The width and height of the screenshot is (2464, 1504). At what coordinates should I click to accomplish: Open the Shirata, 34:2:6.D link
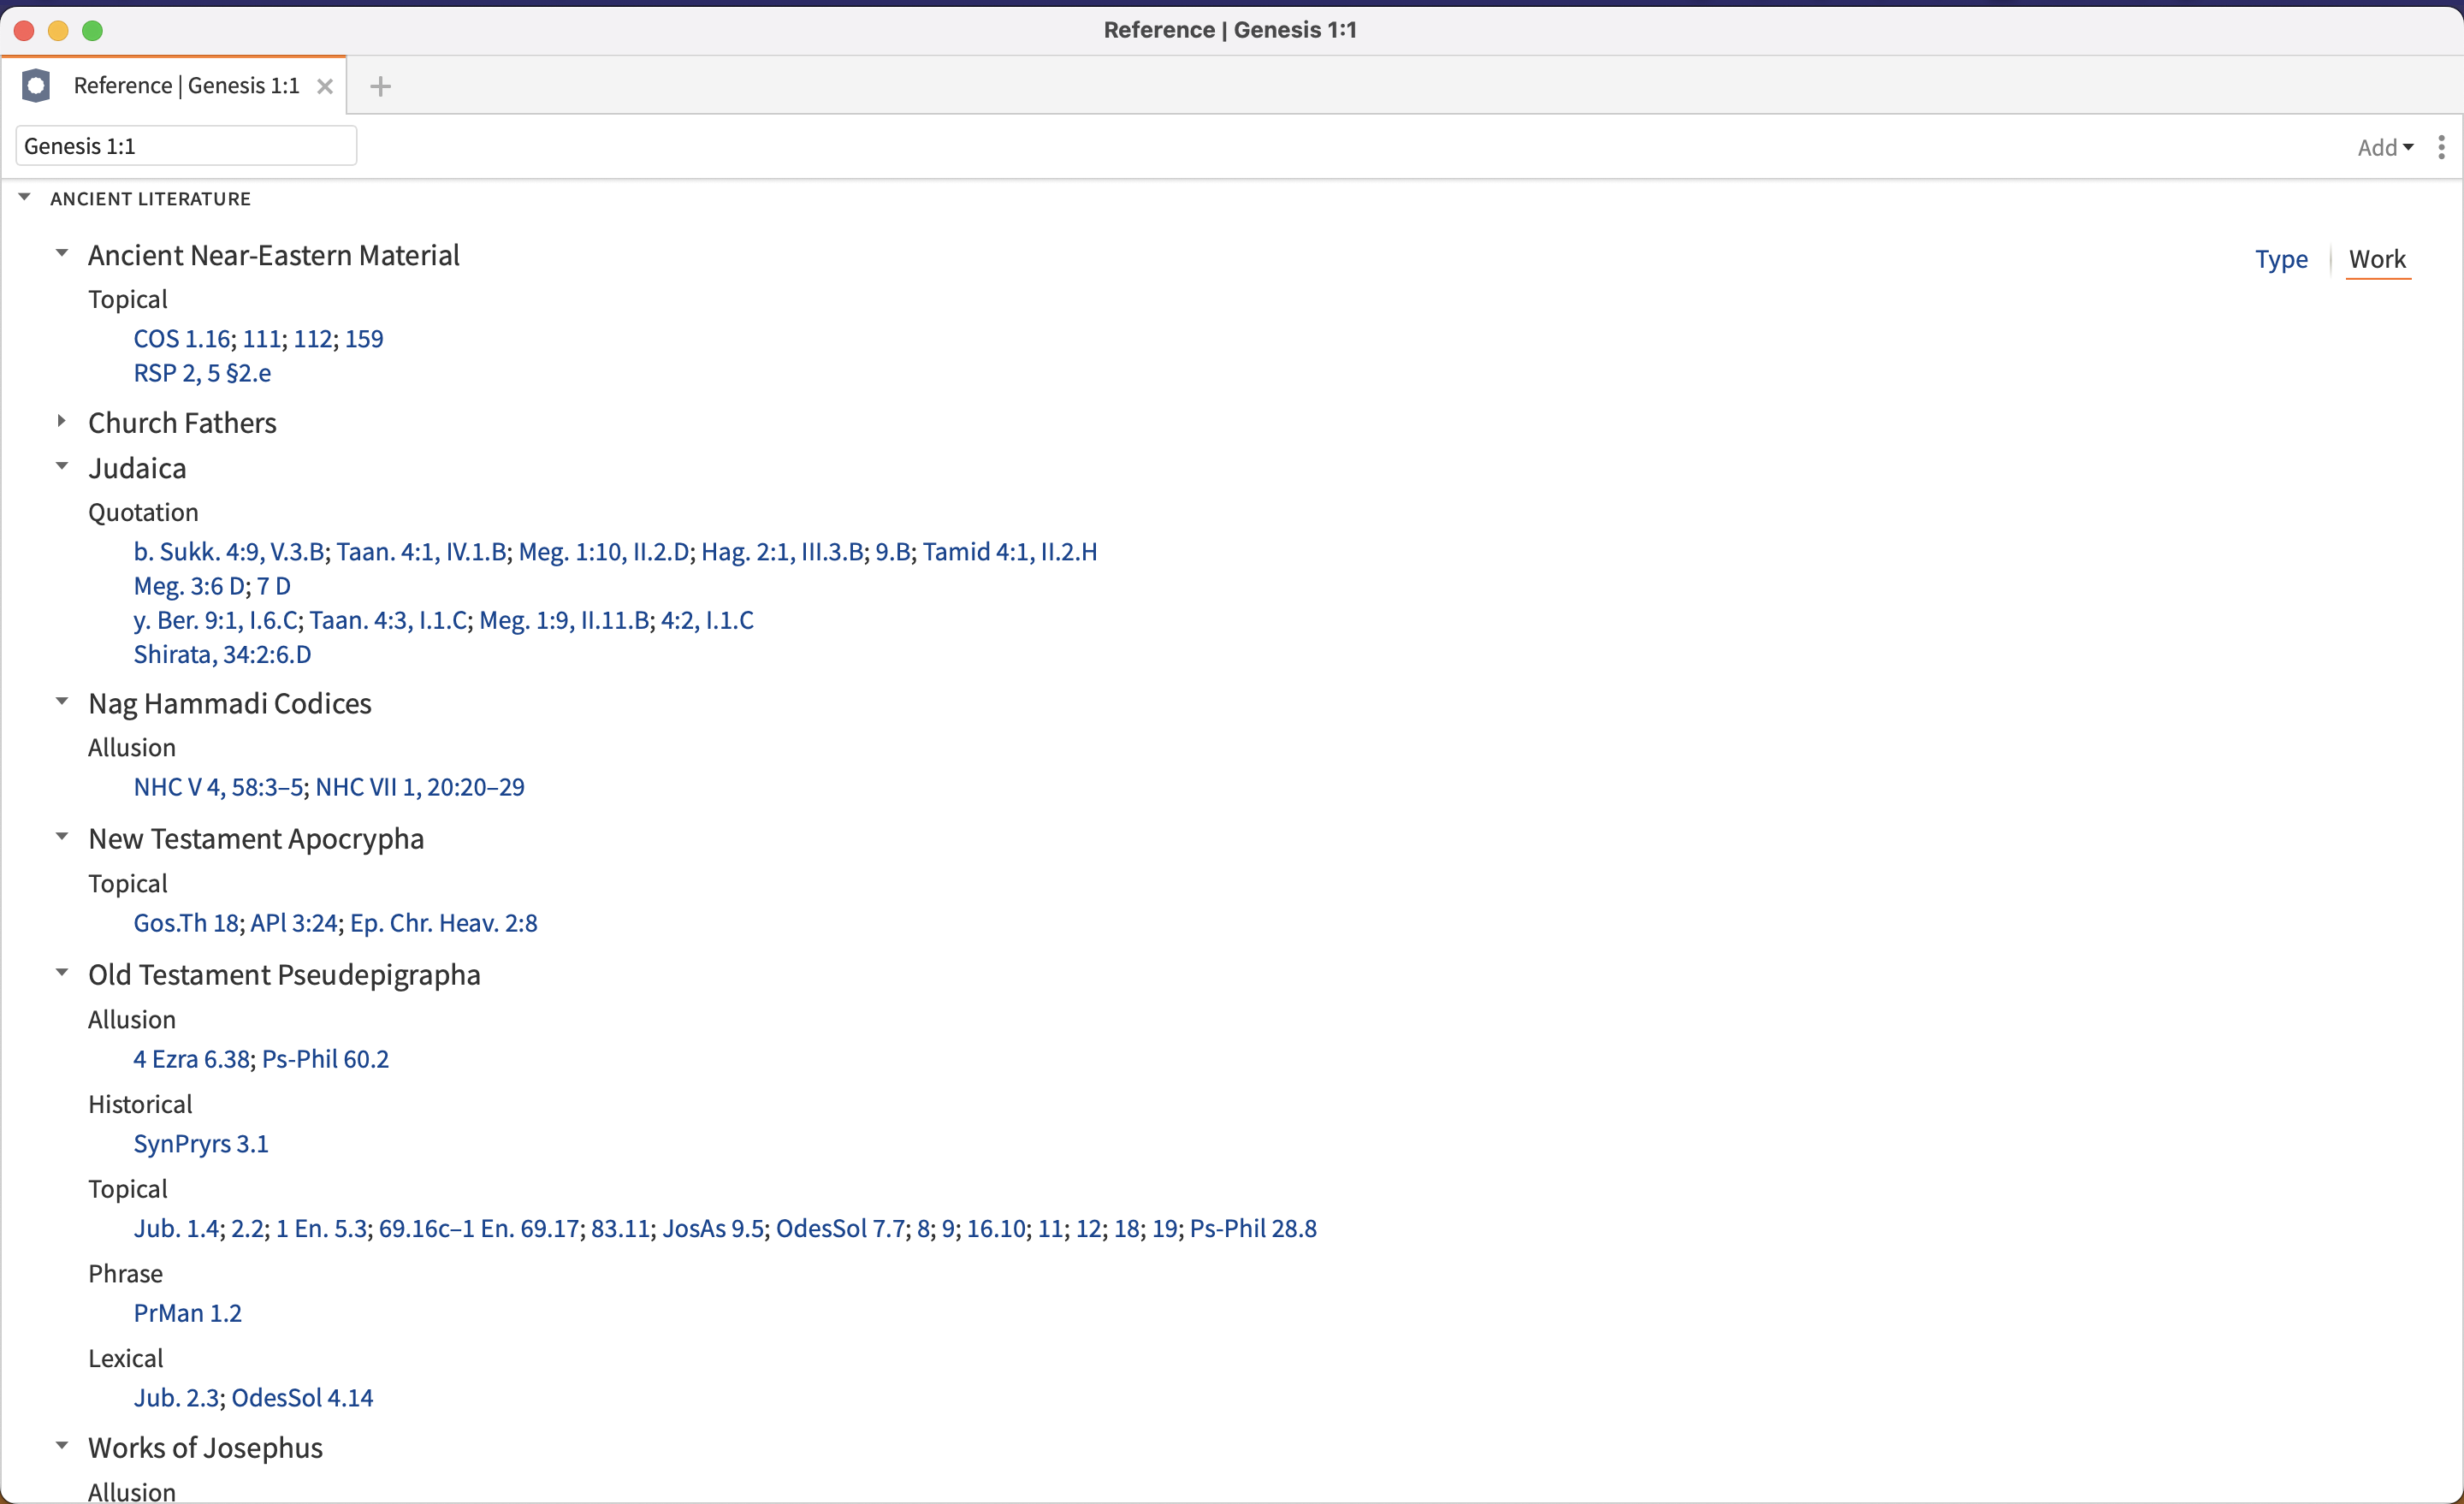222,654
